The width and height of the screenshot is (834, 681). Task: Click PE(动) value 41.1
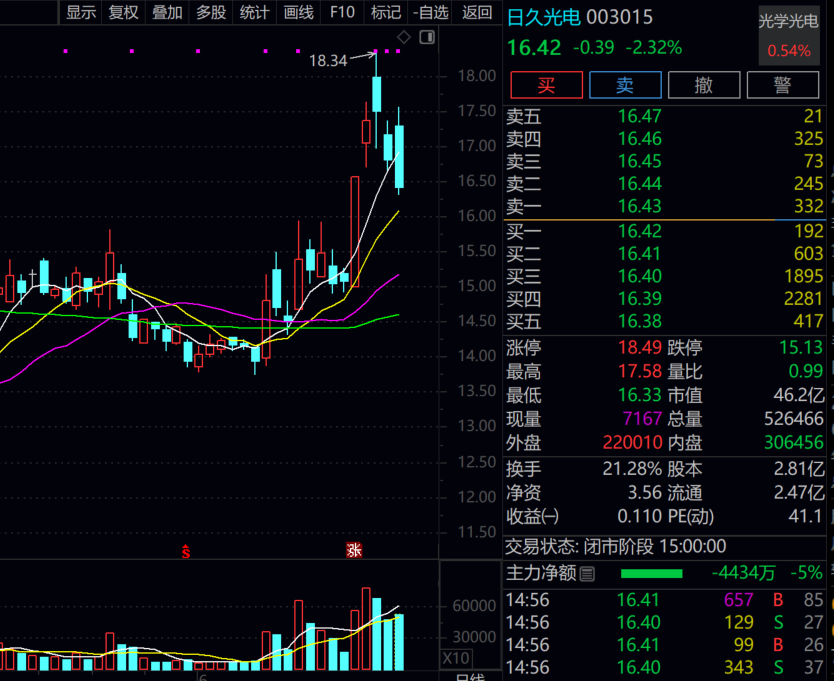(805, 516)
